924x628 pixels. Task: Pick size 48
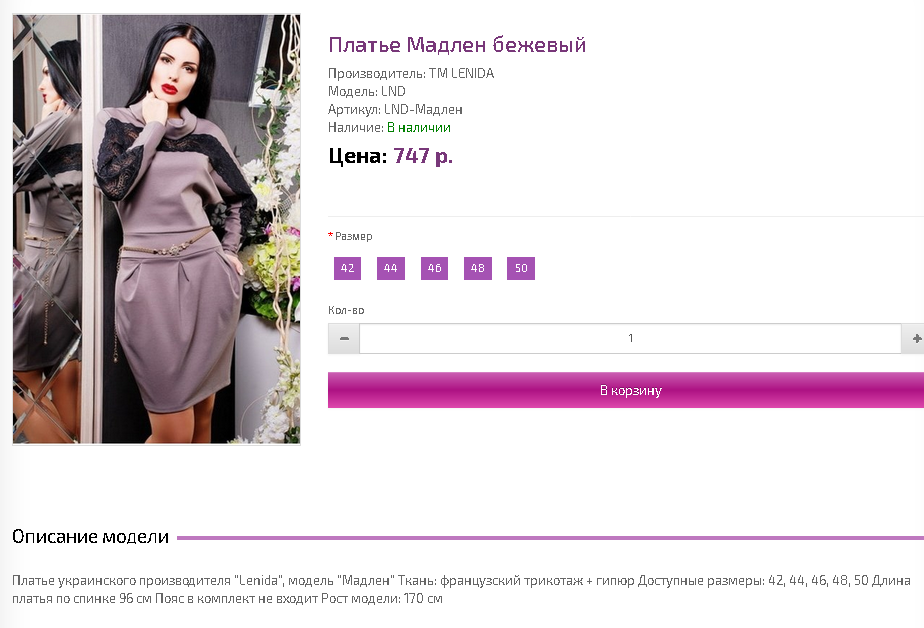click(478, 268)
